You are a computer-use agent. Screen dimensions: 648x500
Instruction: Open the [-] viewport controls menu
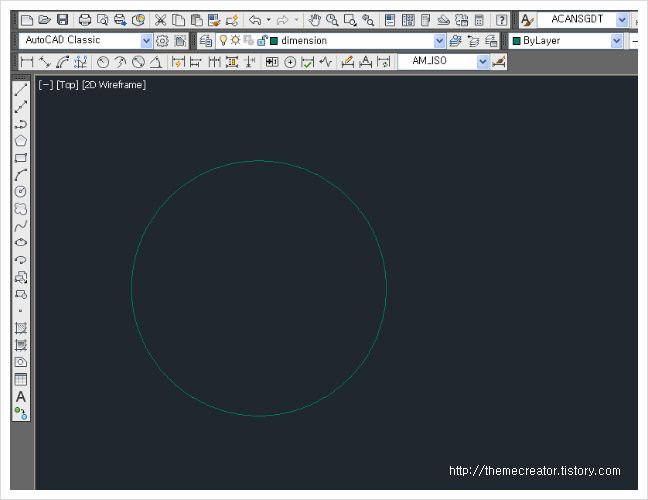(x=45, y=85)
